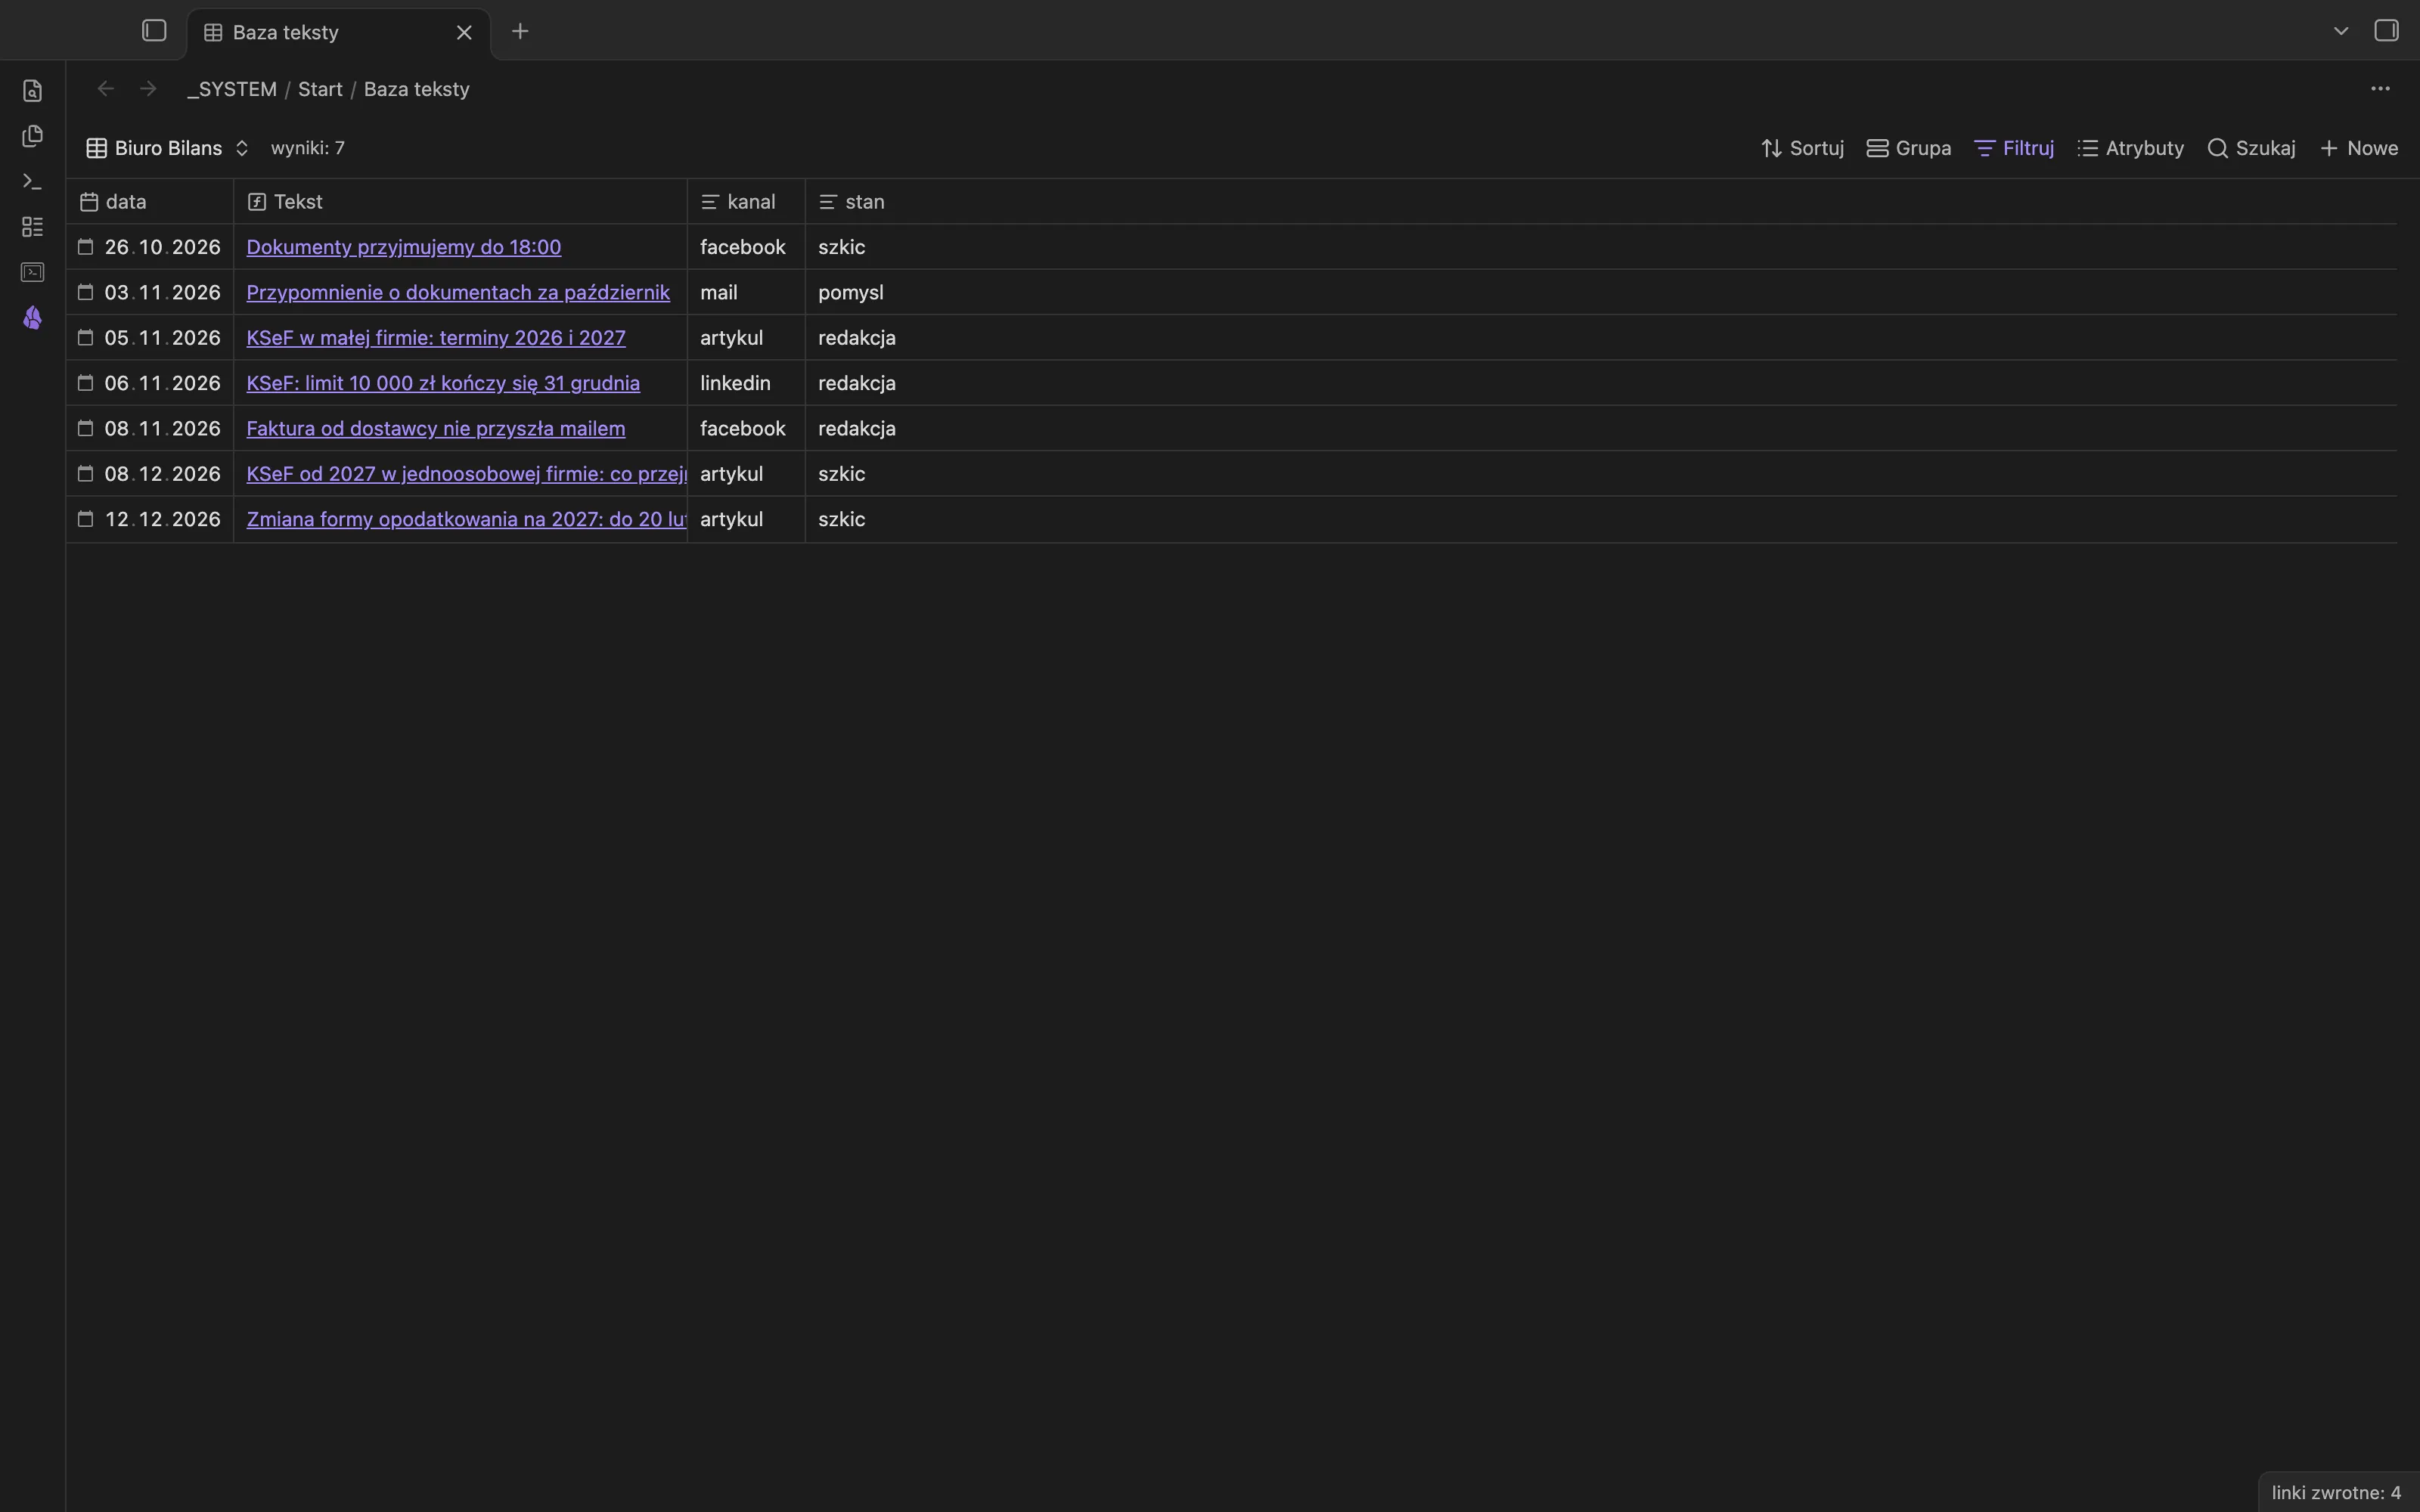
Task: Open the Grupa grouping options
Action: click(x=1909, y=148)
